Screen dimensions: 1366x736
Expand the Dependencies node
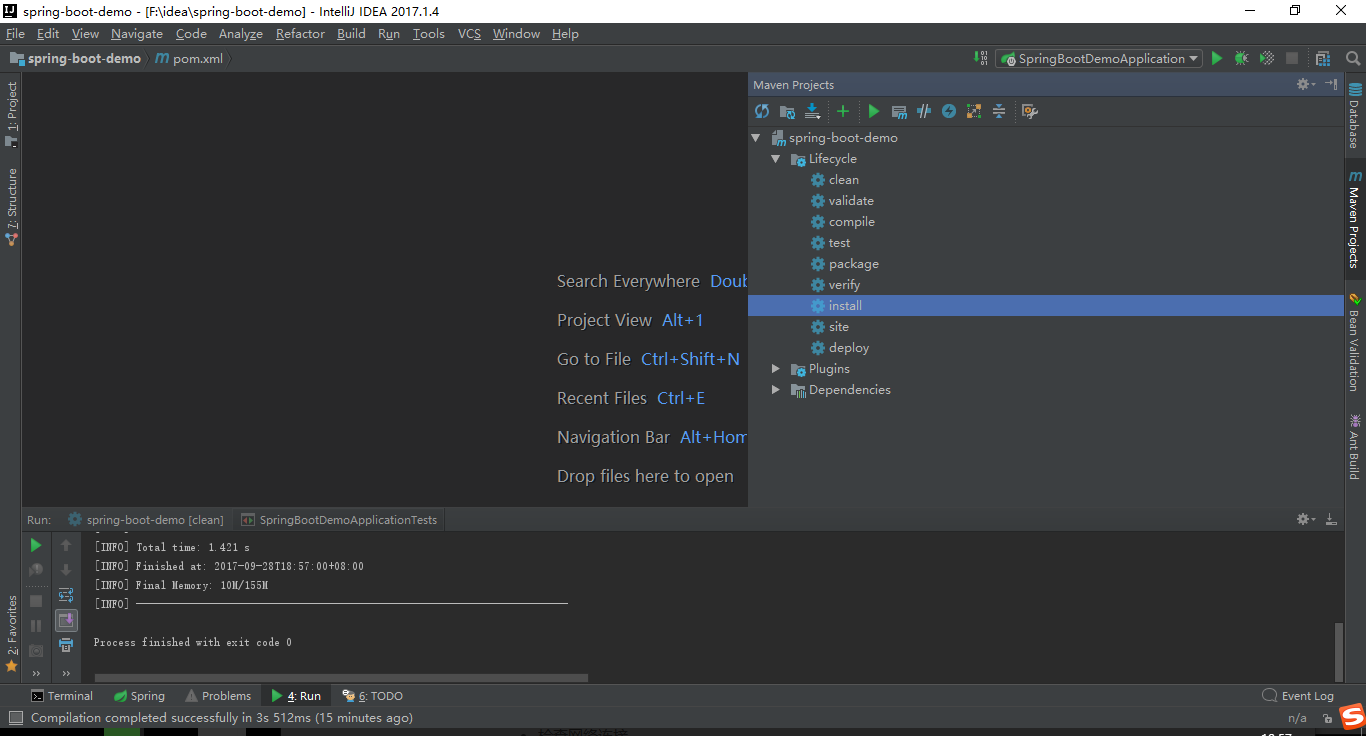click(775, 389)
